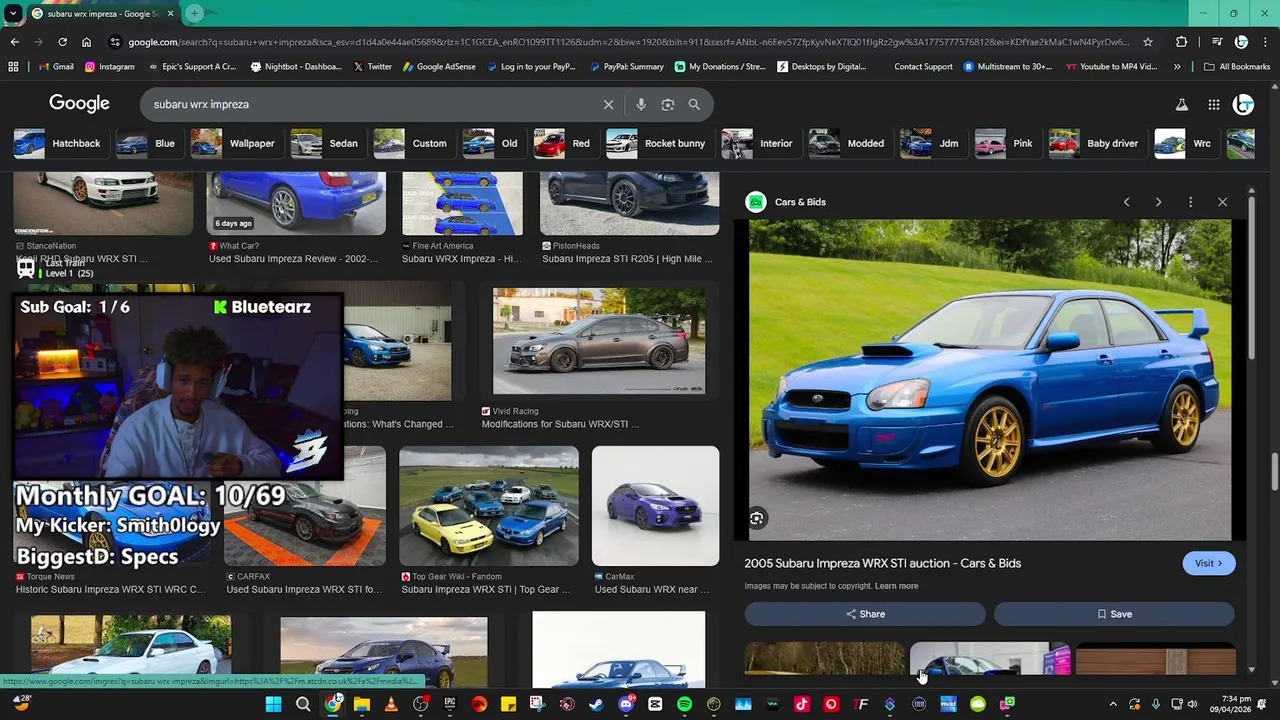Viewport: 1280px width, 720px height.
Task: Close the Cars & Bids image preview panel
Action: [x=1222, y=202]
